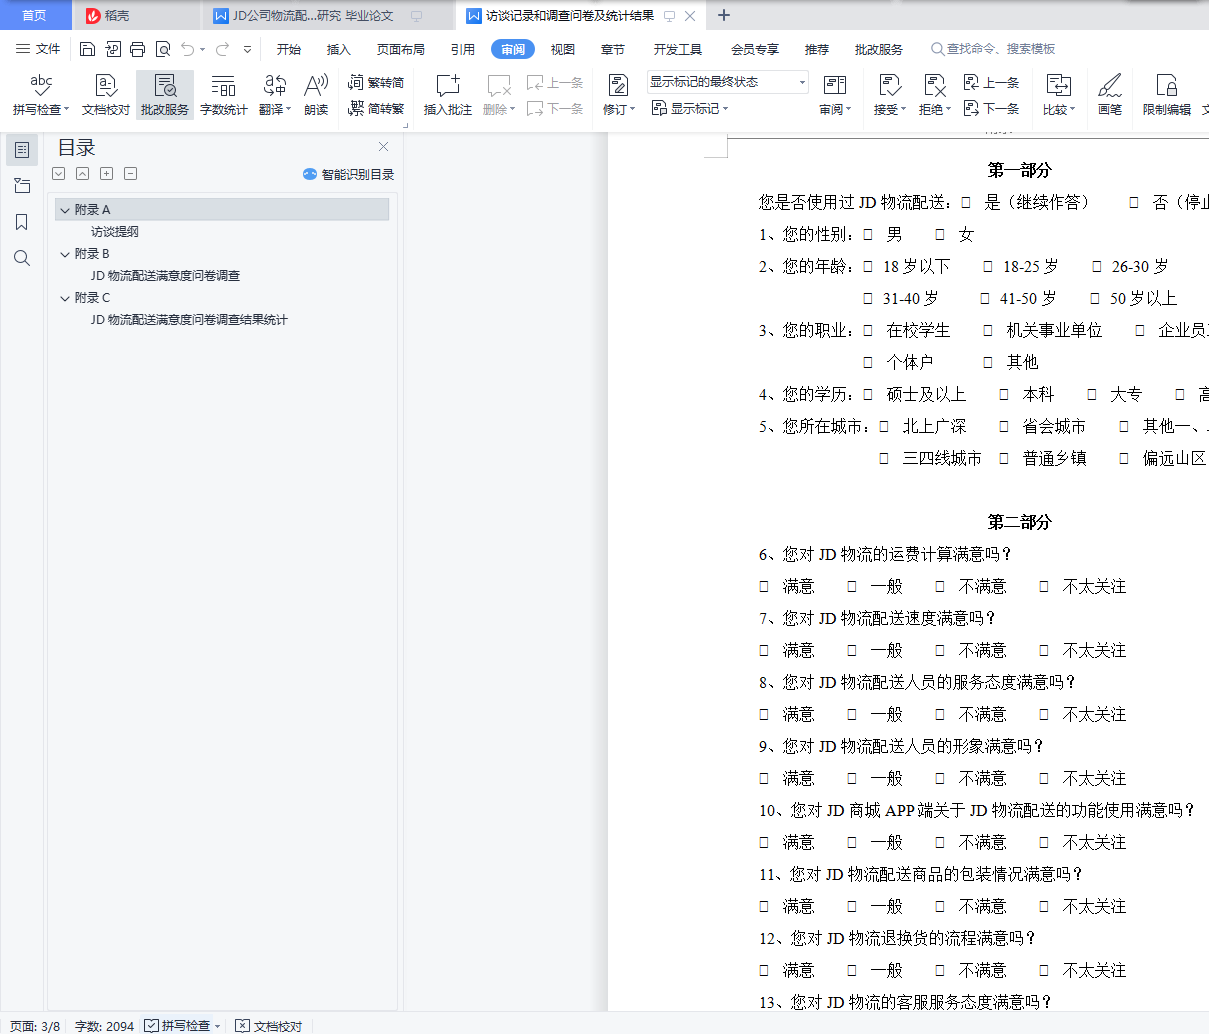Click the minus-box icon in 目录 panel header
The height and width of the screenshot is (1034, 1209).
[131, 174]
